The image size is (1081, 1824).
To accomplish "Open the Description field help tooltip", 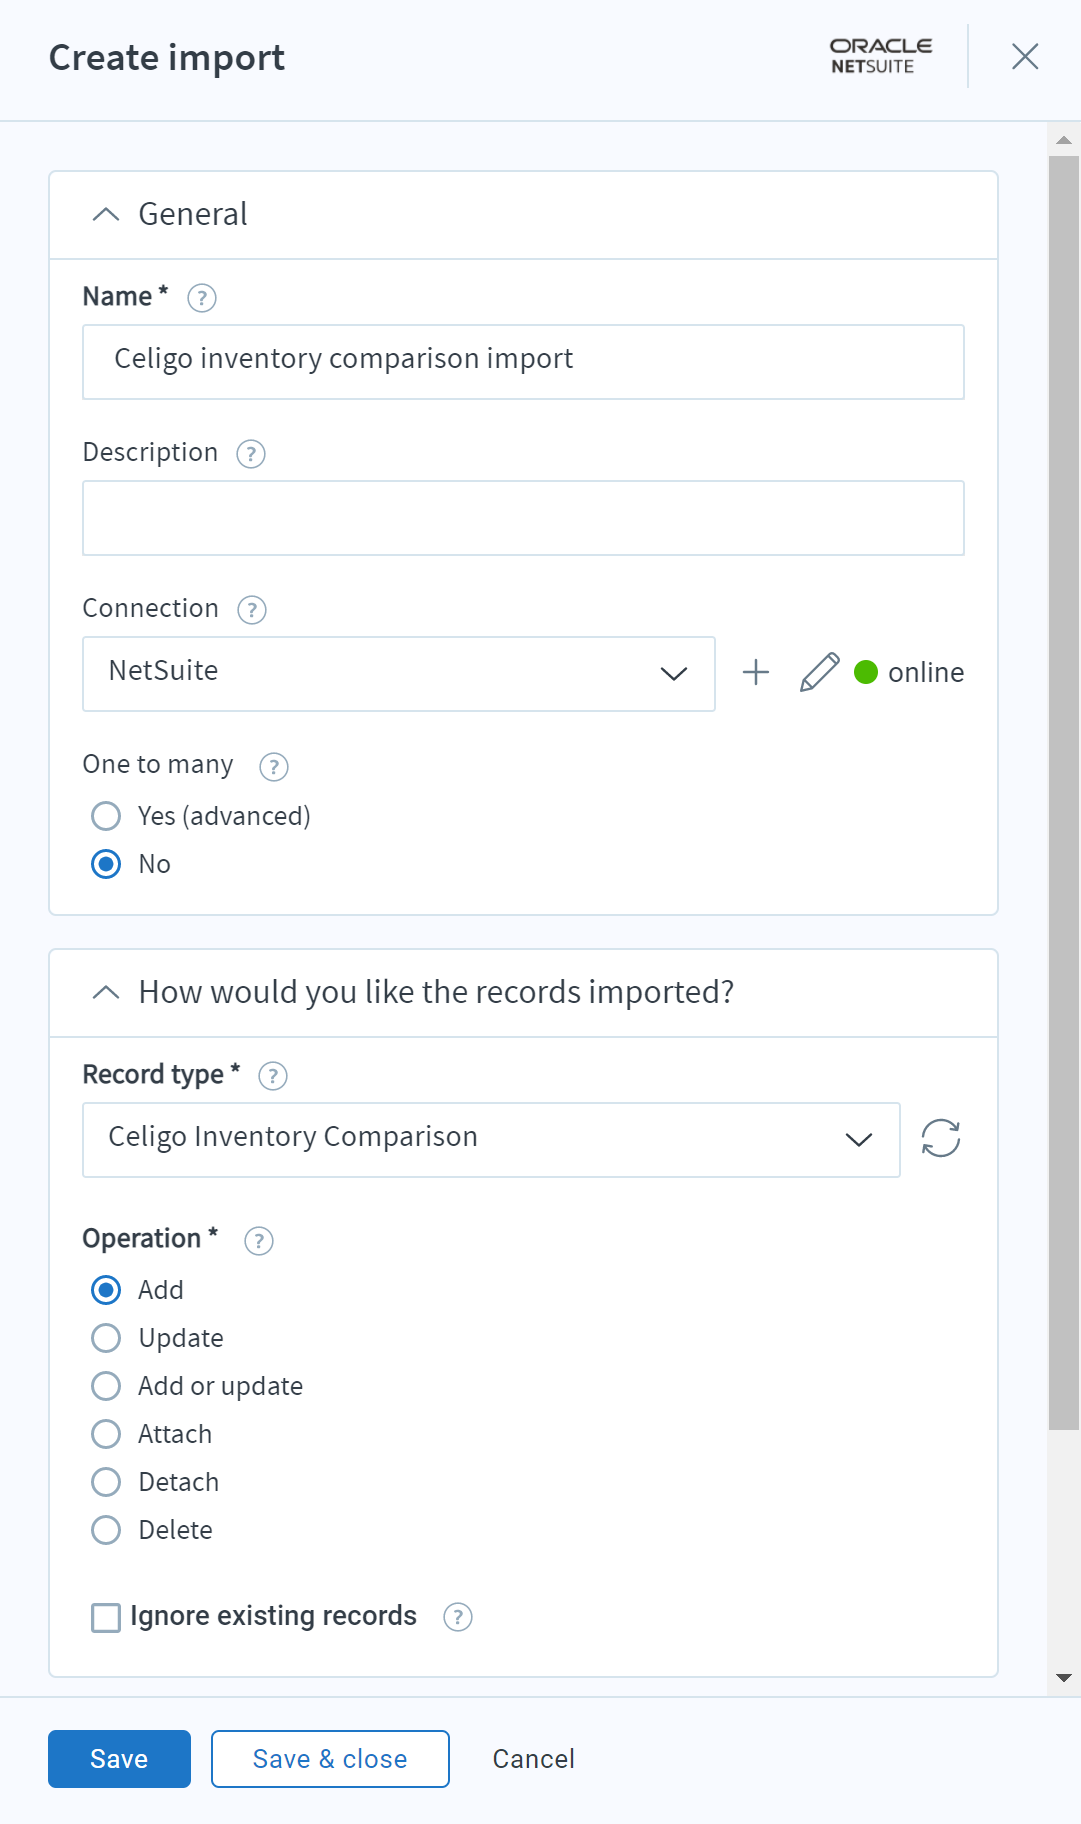I will point(251,454).
